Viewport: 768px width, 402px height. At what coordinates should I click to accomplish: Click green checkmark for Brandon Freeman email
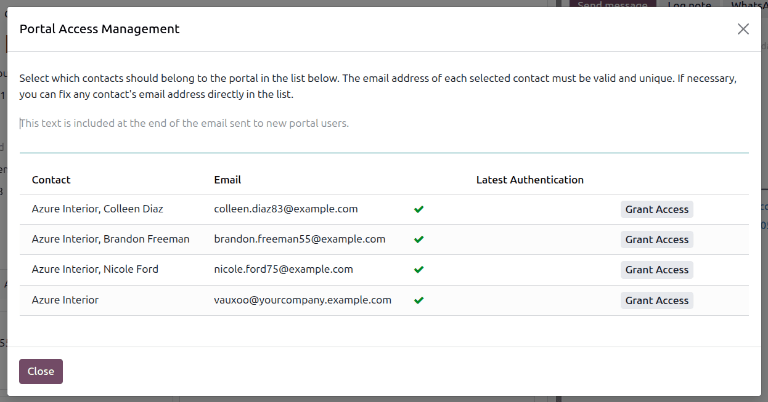419,240
